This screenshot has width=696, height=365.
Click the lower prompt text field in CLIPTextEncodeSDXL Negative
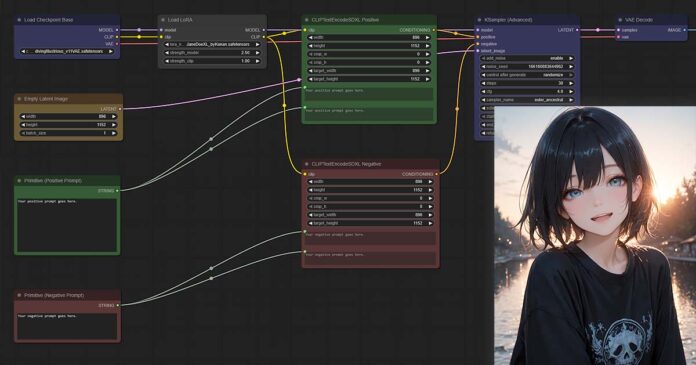pyautogui.click(x=370, y=258)
